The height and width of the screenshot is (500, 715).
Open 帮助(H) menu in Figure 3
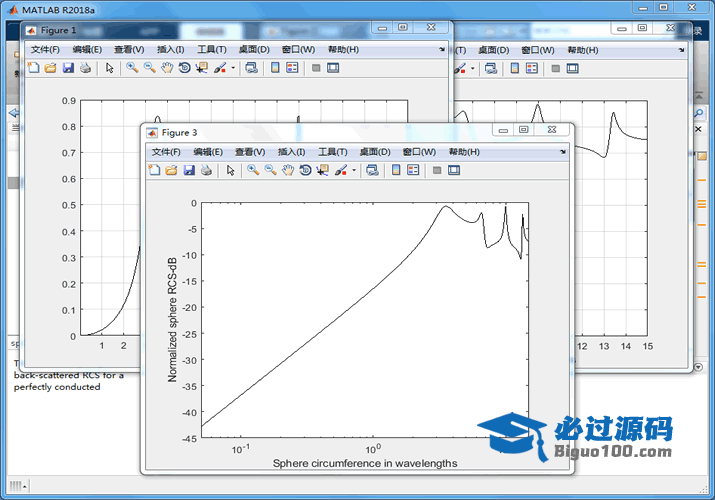[x=464, y=152]
